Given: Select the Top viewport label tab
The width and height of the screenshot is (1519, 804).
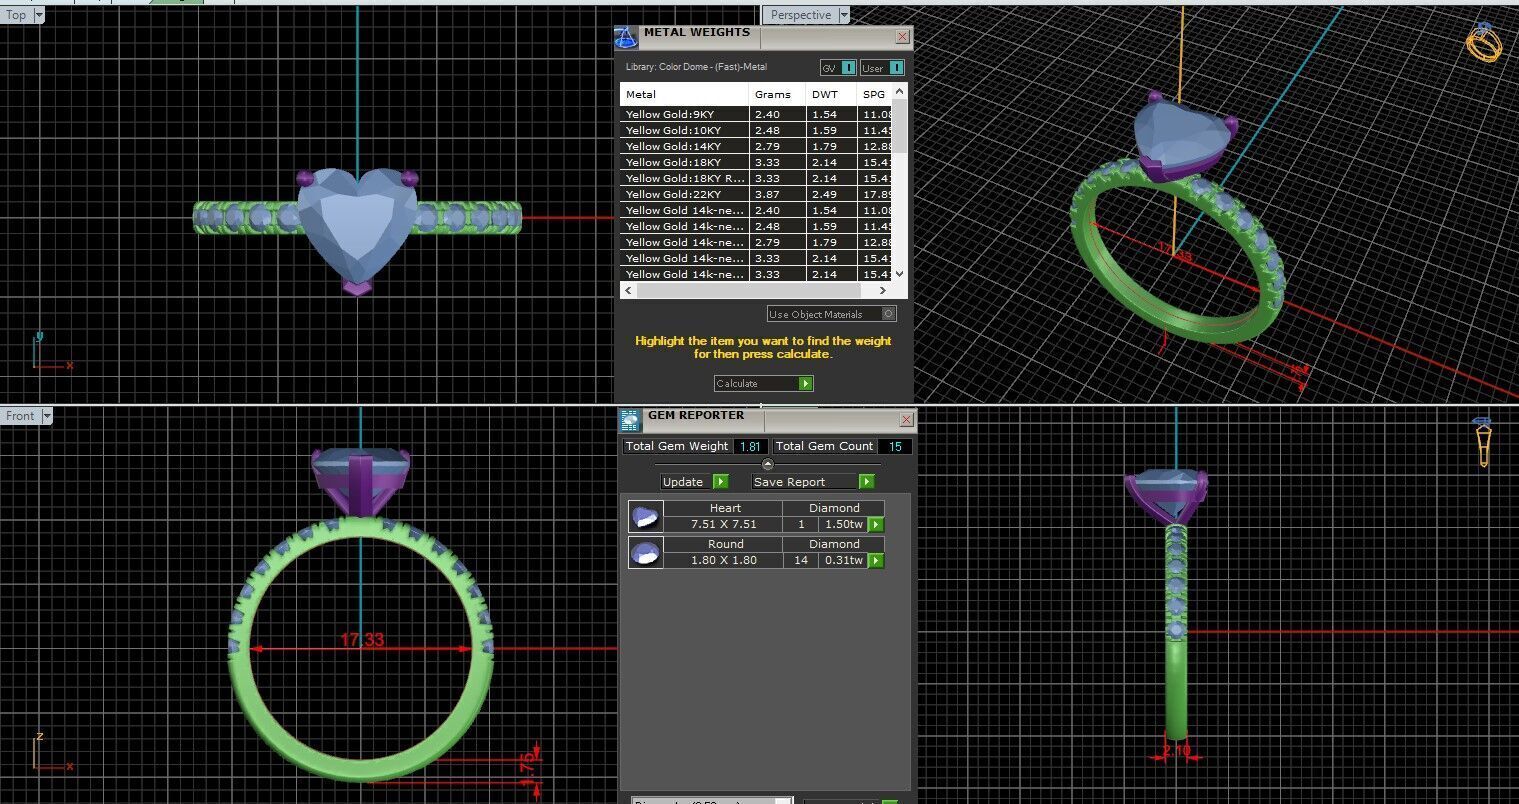Looking at the screenshot, I should [x=17, y=16].
